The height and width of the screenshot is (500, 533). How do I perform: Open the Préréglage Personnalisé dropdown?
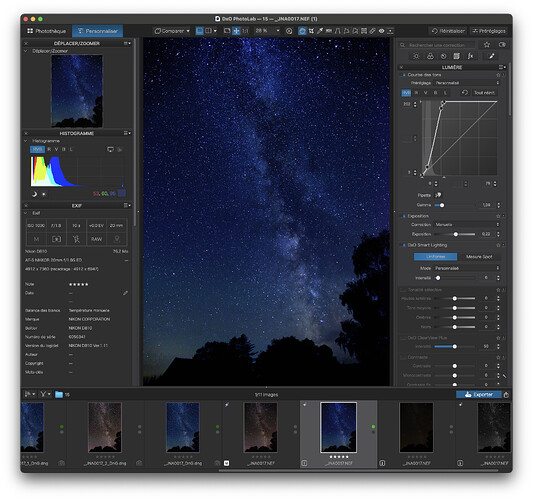pos(467,83)
